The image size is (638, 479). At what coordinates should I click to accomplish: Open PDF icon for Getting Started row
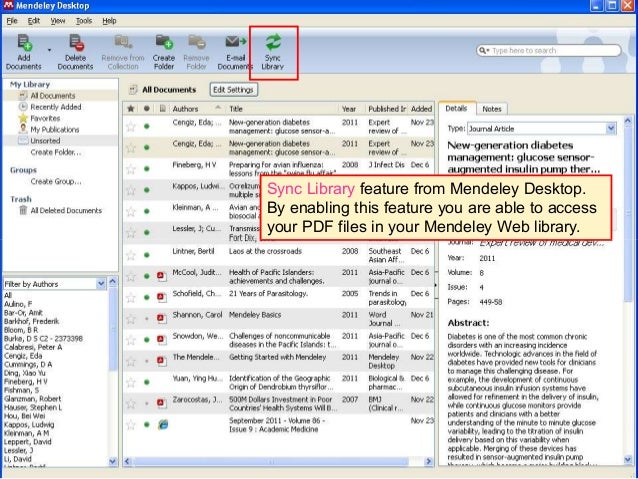click(x=162, y=361)
